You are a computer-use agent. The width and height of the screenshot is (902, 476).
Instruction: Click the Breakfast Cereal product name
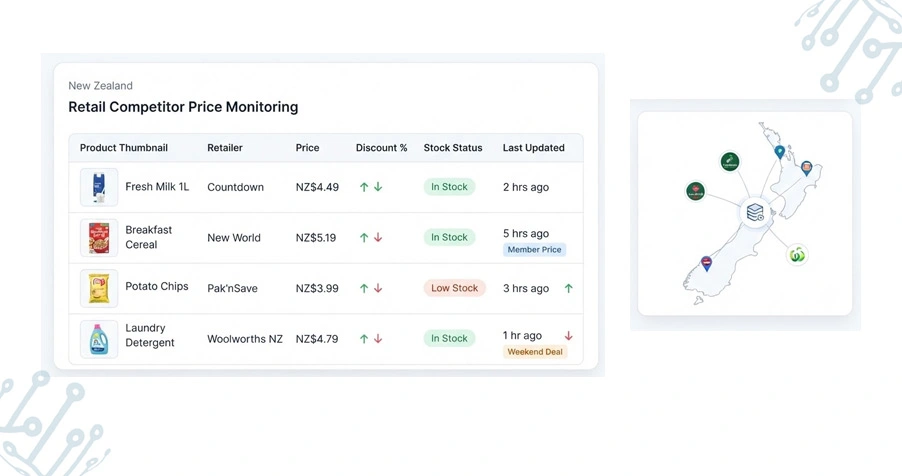(x=148, y=237)
